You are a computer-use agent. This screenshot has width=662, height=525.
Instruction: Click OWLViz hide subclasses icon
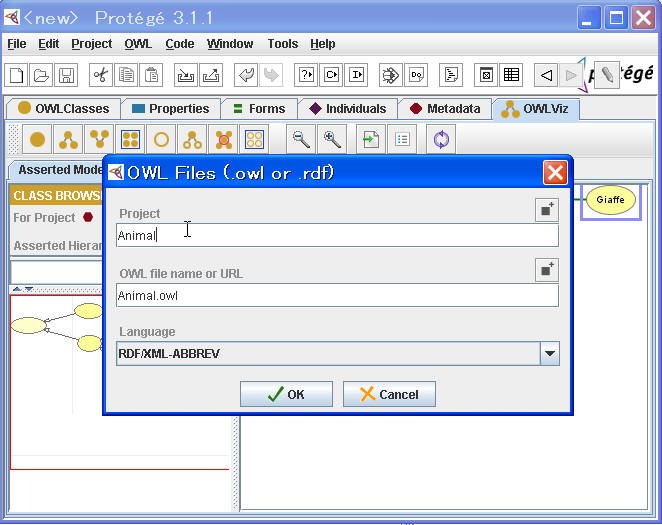pos(192,139)
